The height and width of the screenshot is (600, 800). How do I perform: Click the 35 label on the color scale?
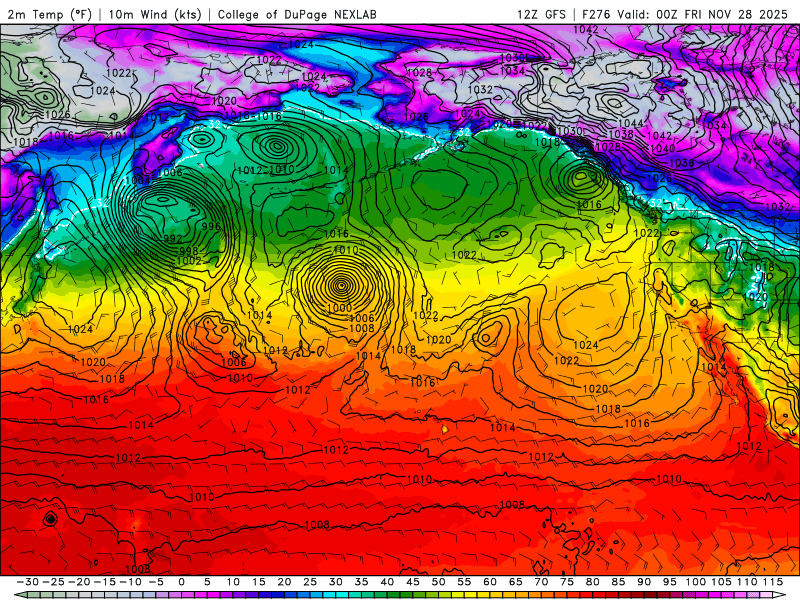[x=361, y=582]
